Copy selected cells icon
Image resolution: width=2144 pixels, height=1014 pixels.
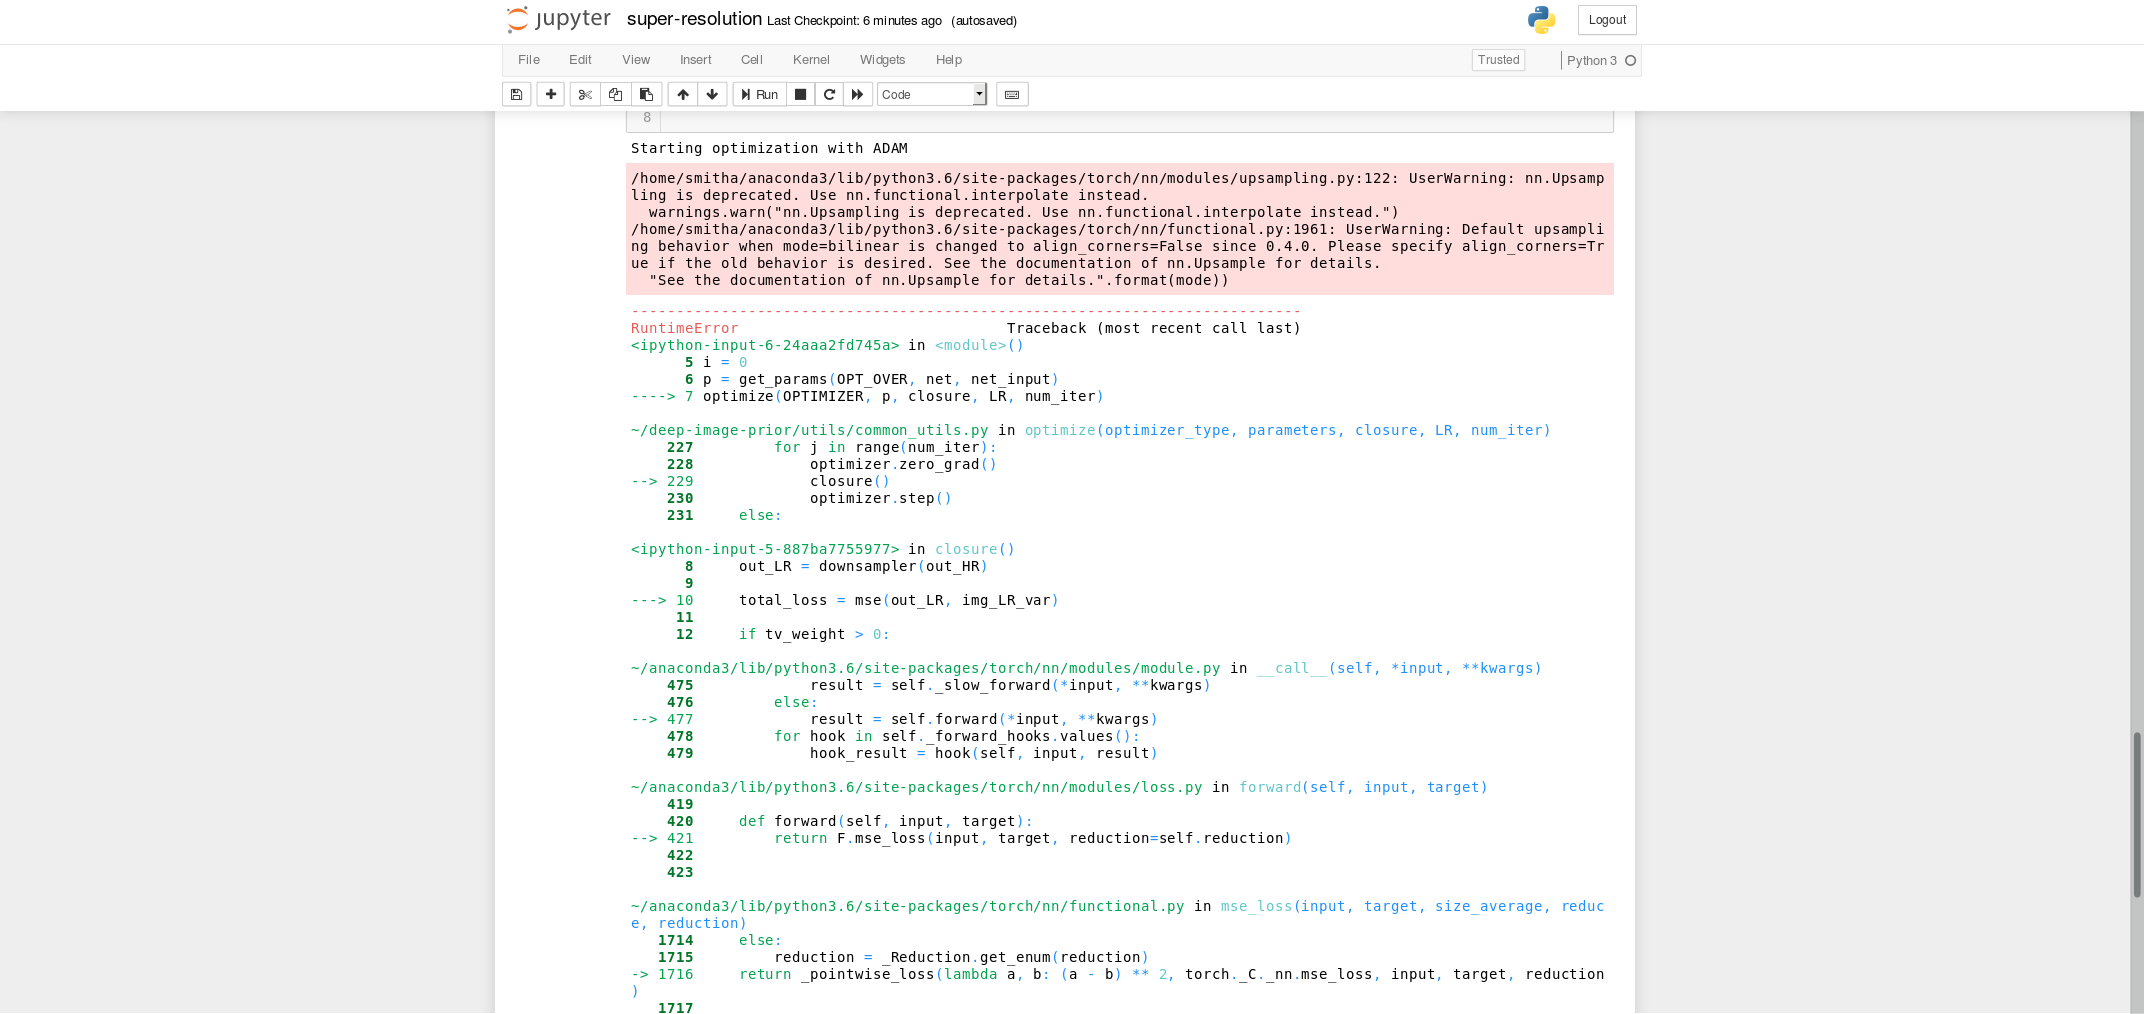(615, 94)
